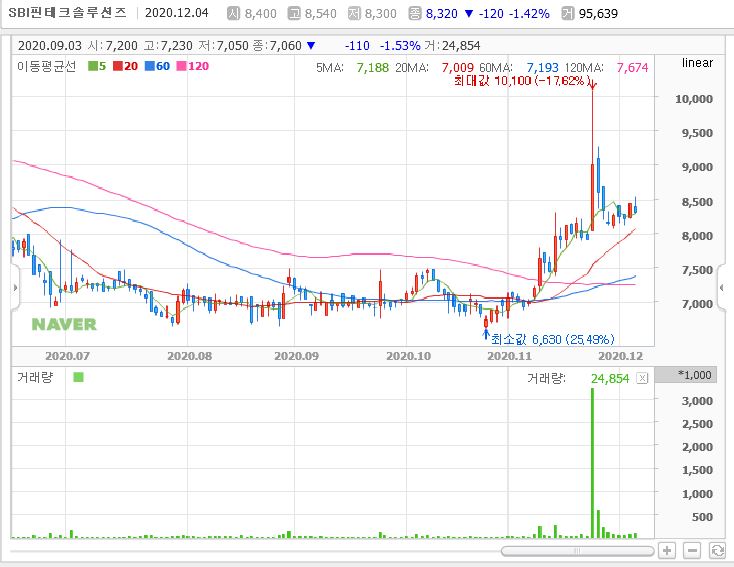Click the 5MA value 7,188
The width and height of the screenshot is (734, 567).
point(373,68)
